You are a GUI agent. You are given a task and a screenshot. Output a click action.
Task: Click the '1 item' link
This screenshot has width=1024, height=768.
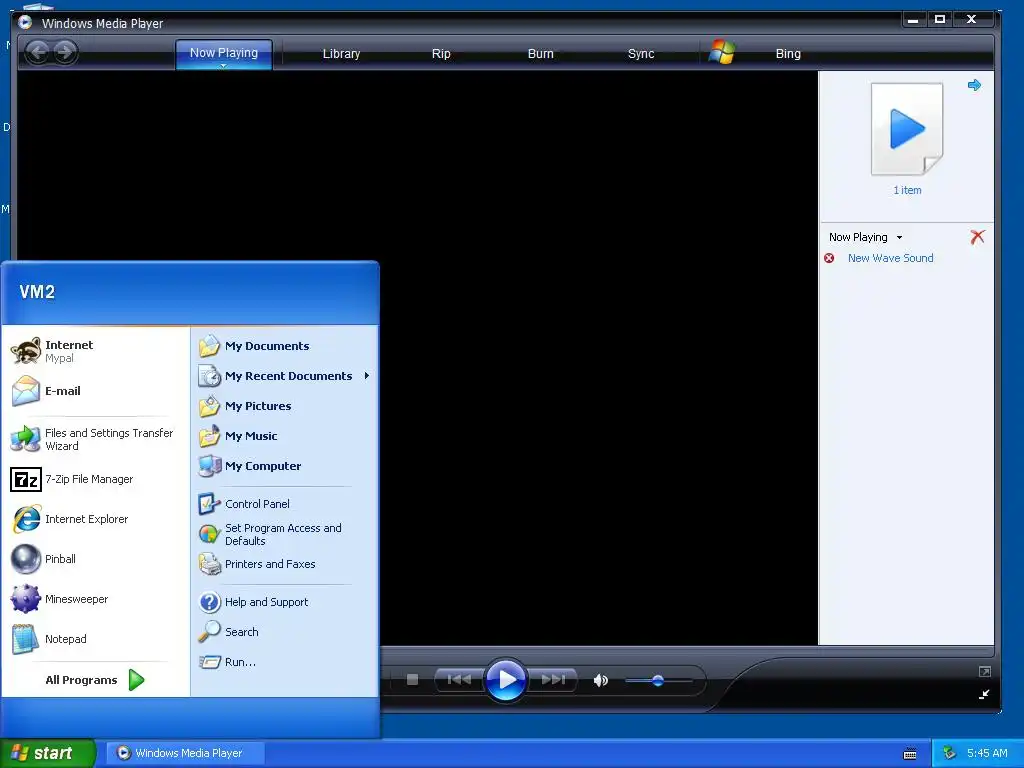click(907, 190)
